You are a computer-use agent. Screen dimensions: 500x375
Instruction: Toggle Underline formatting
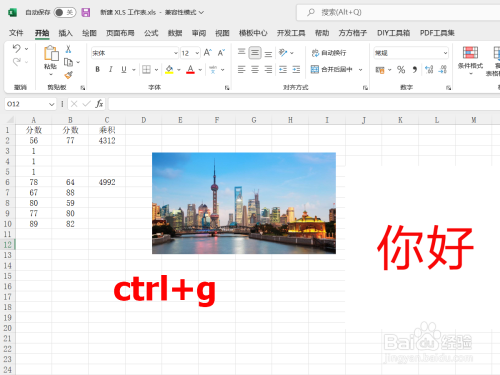(x=124, y=69)
